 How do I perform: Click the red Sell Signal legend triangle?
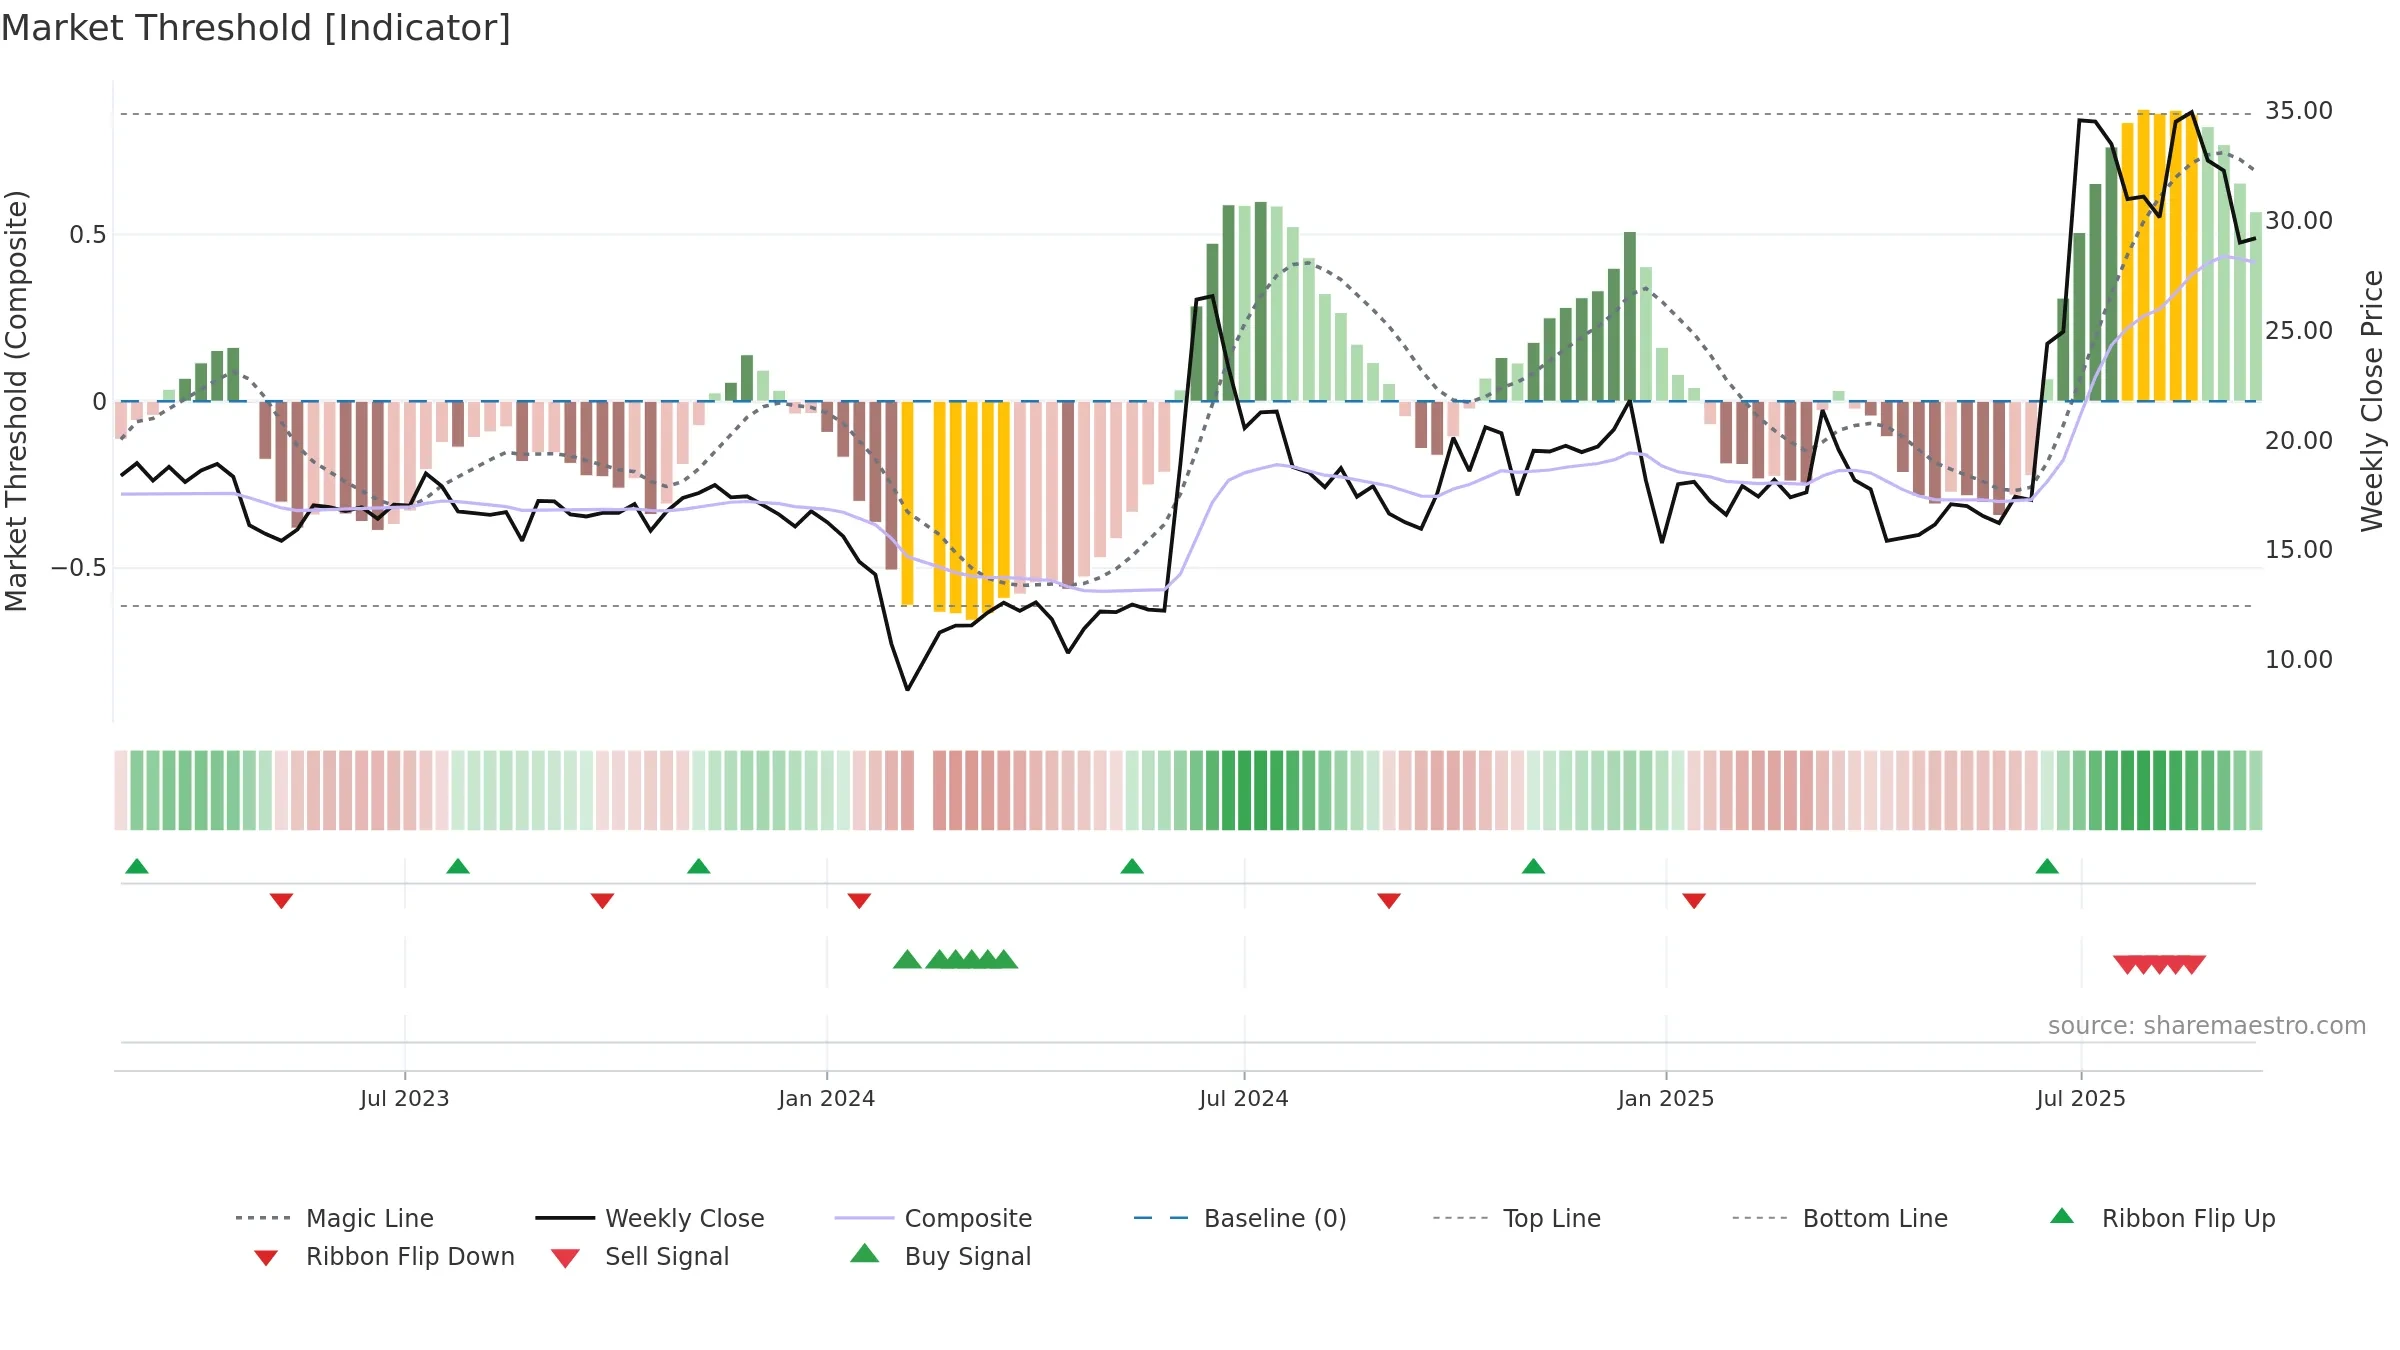[x=566, y=1258]
